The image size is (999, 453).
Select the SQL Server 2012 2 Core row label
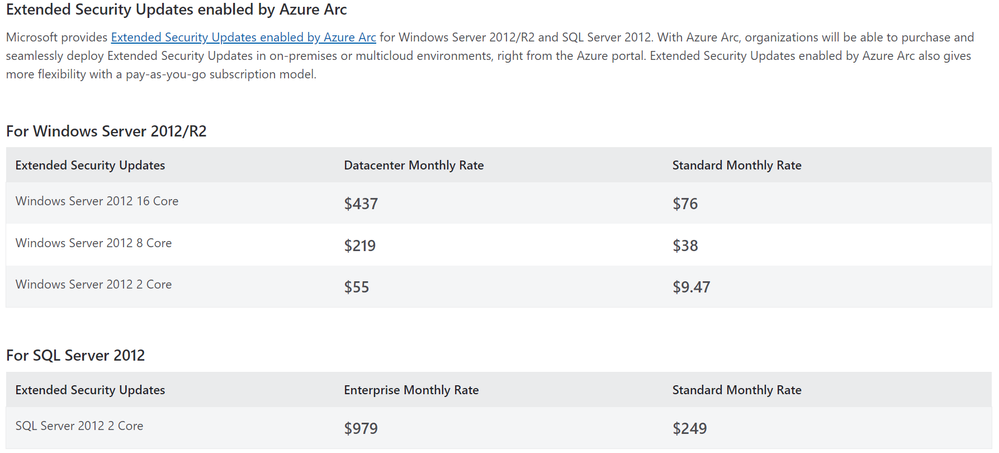(x=79, y=426)
